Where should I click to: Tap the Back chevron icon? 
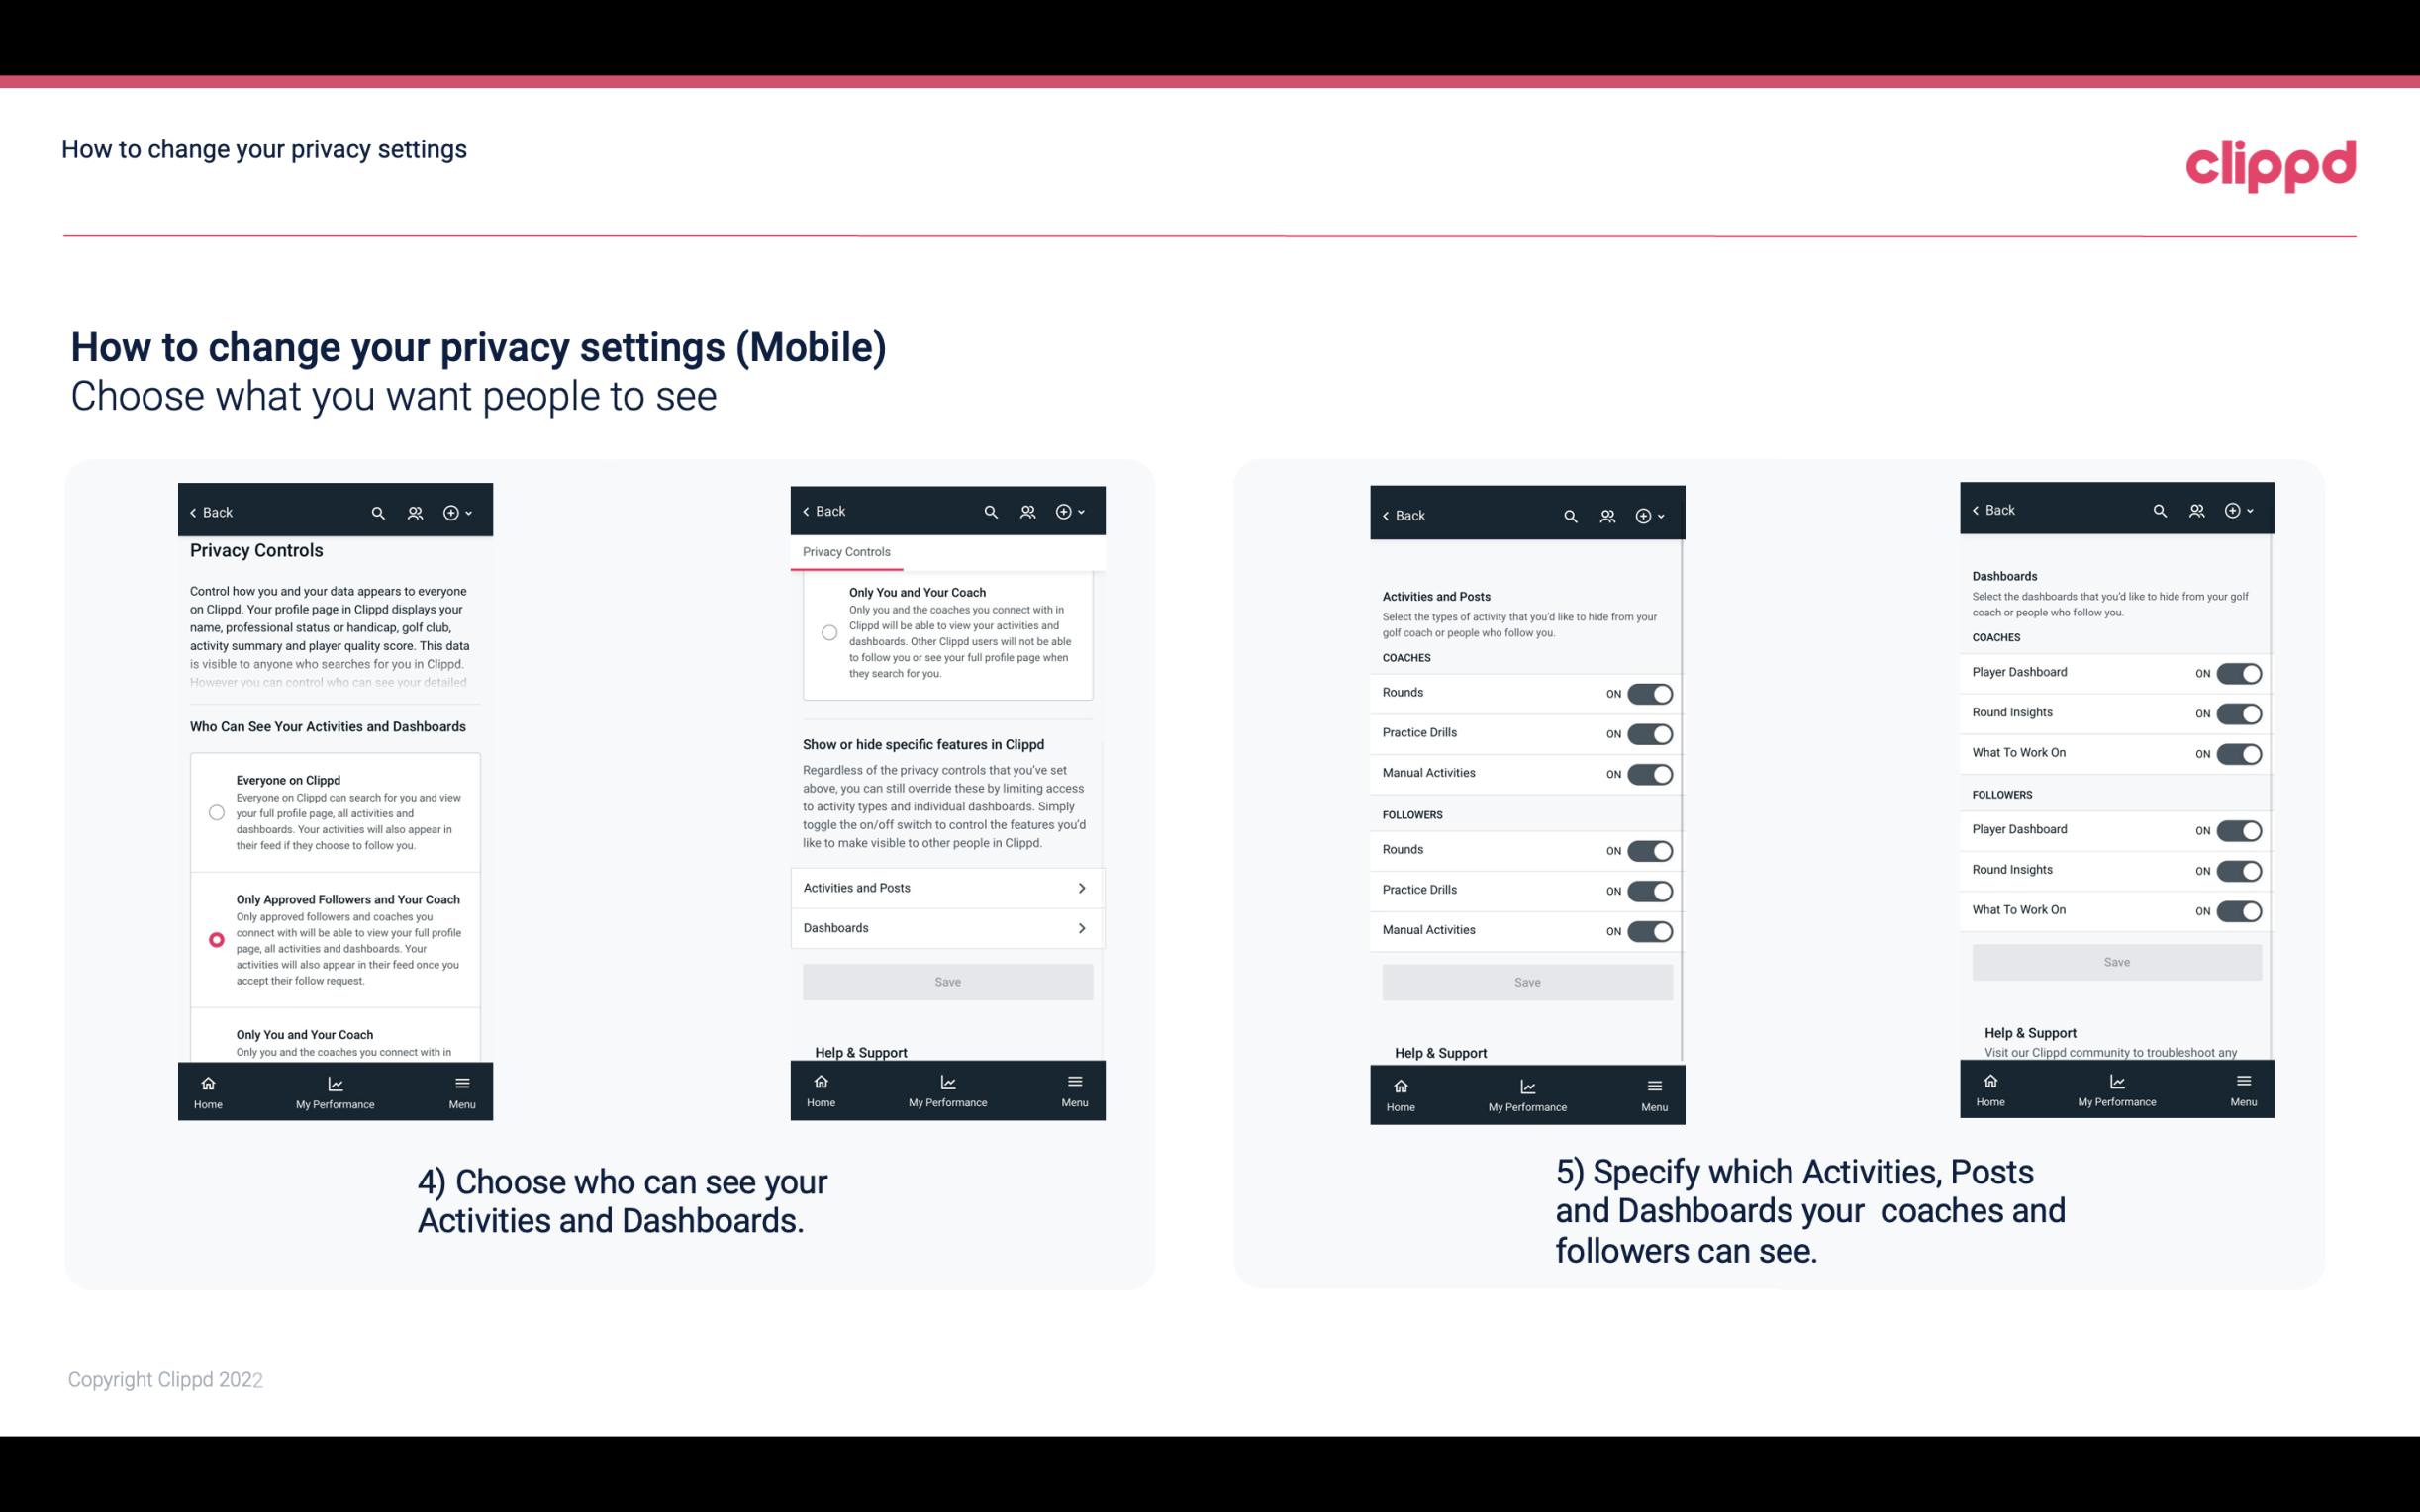tap(193, 513)
